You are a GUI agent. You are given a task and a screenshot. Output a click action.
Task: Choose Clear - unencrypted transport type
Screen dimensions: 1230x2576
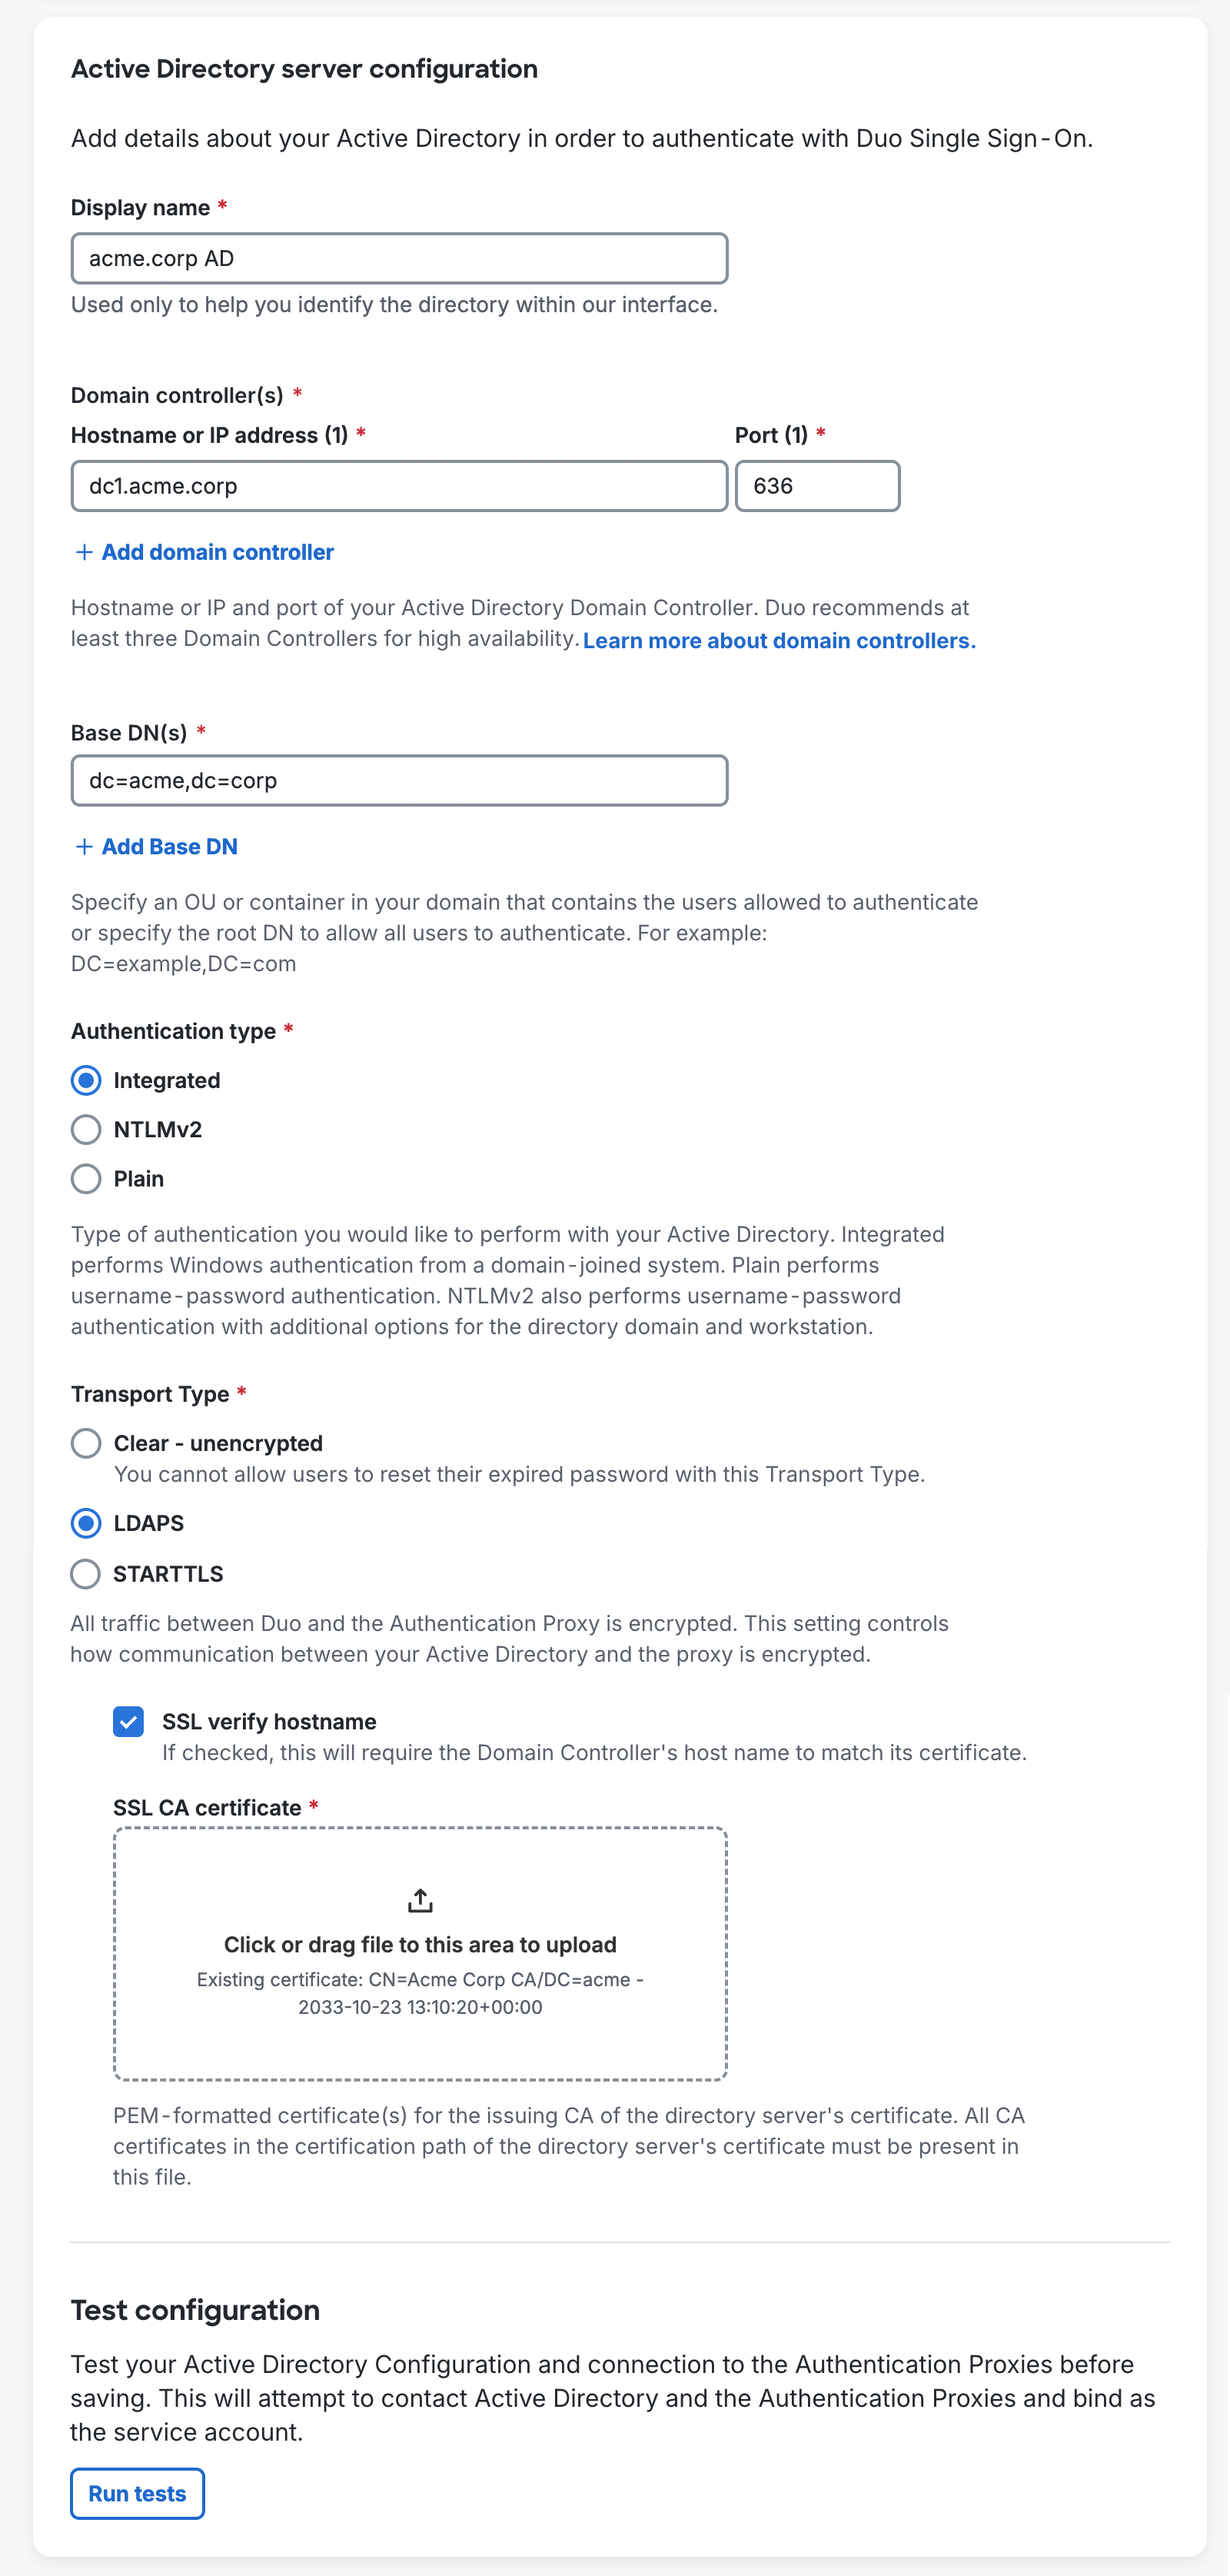(86, 1443)
